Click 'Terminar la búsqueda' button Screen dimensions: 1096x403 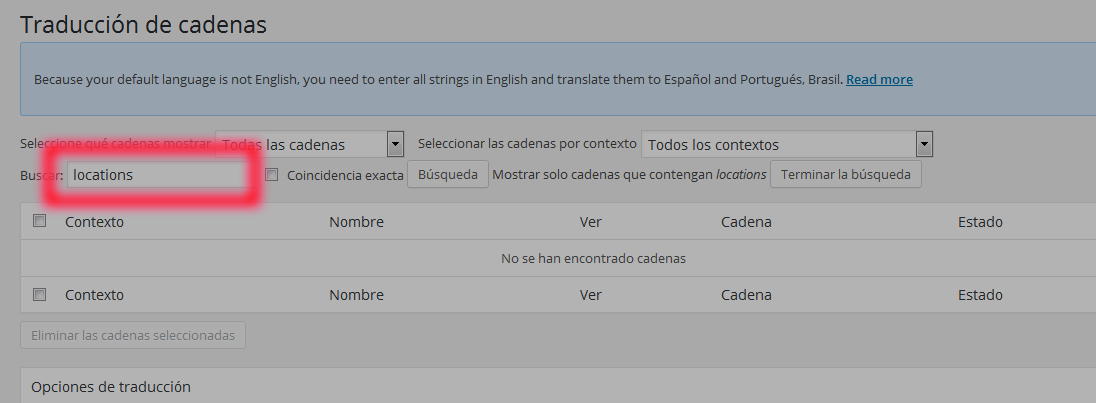(845, 175)
